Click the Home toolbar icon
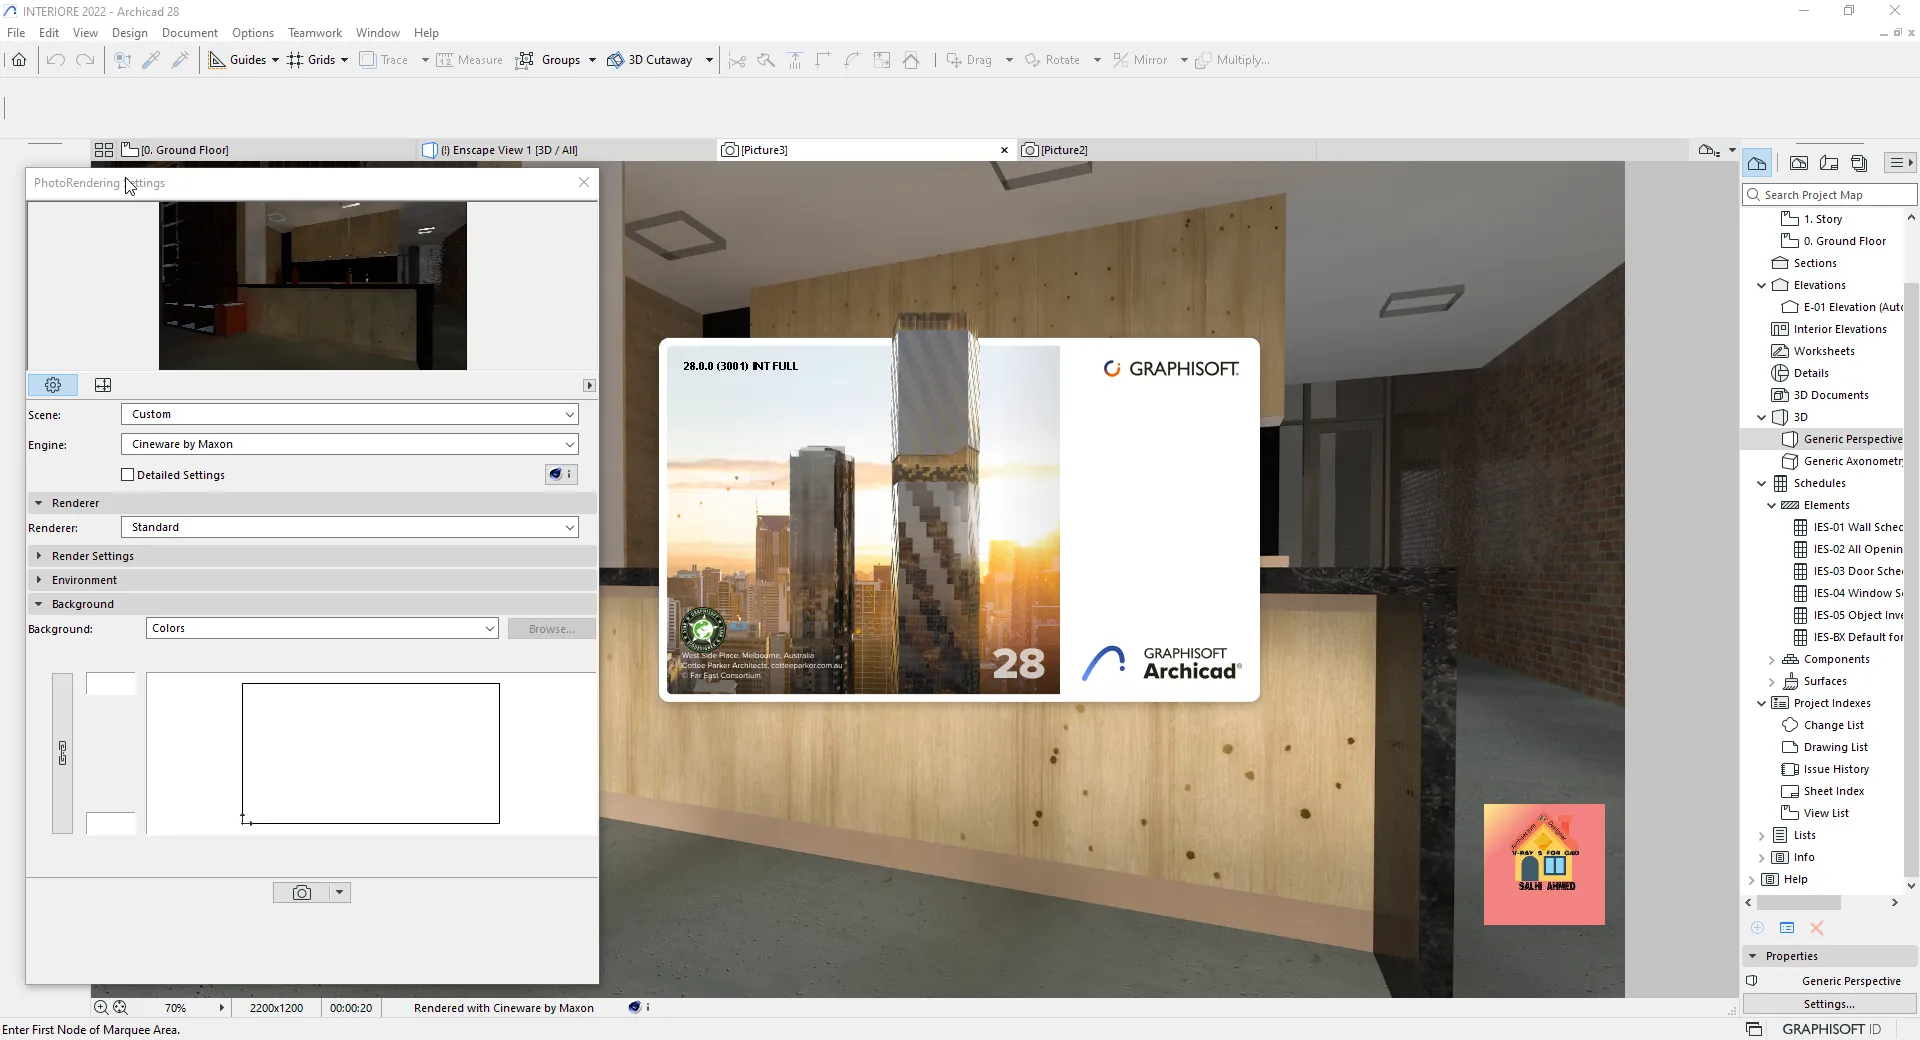The image size is (1920, 1040). pos(19,60)
